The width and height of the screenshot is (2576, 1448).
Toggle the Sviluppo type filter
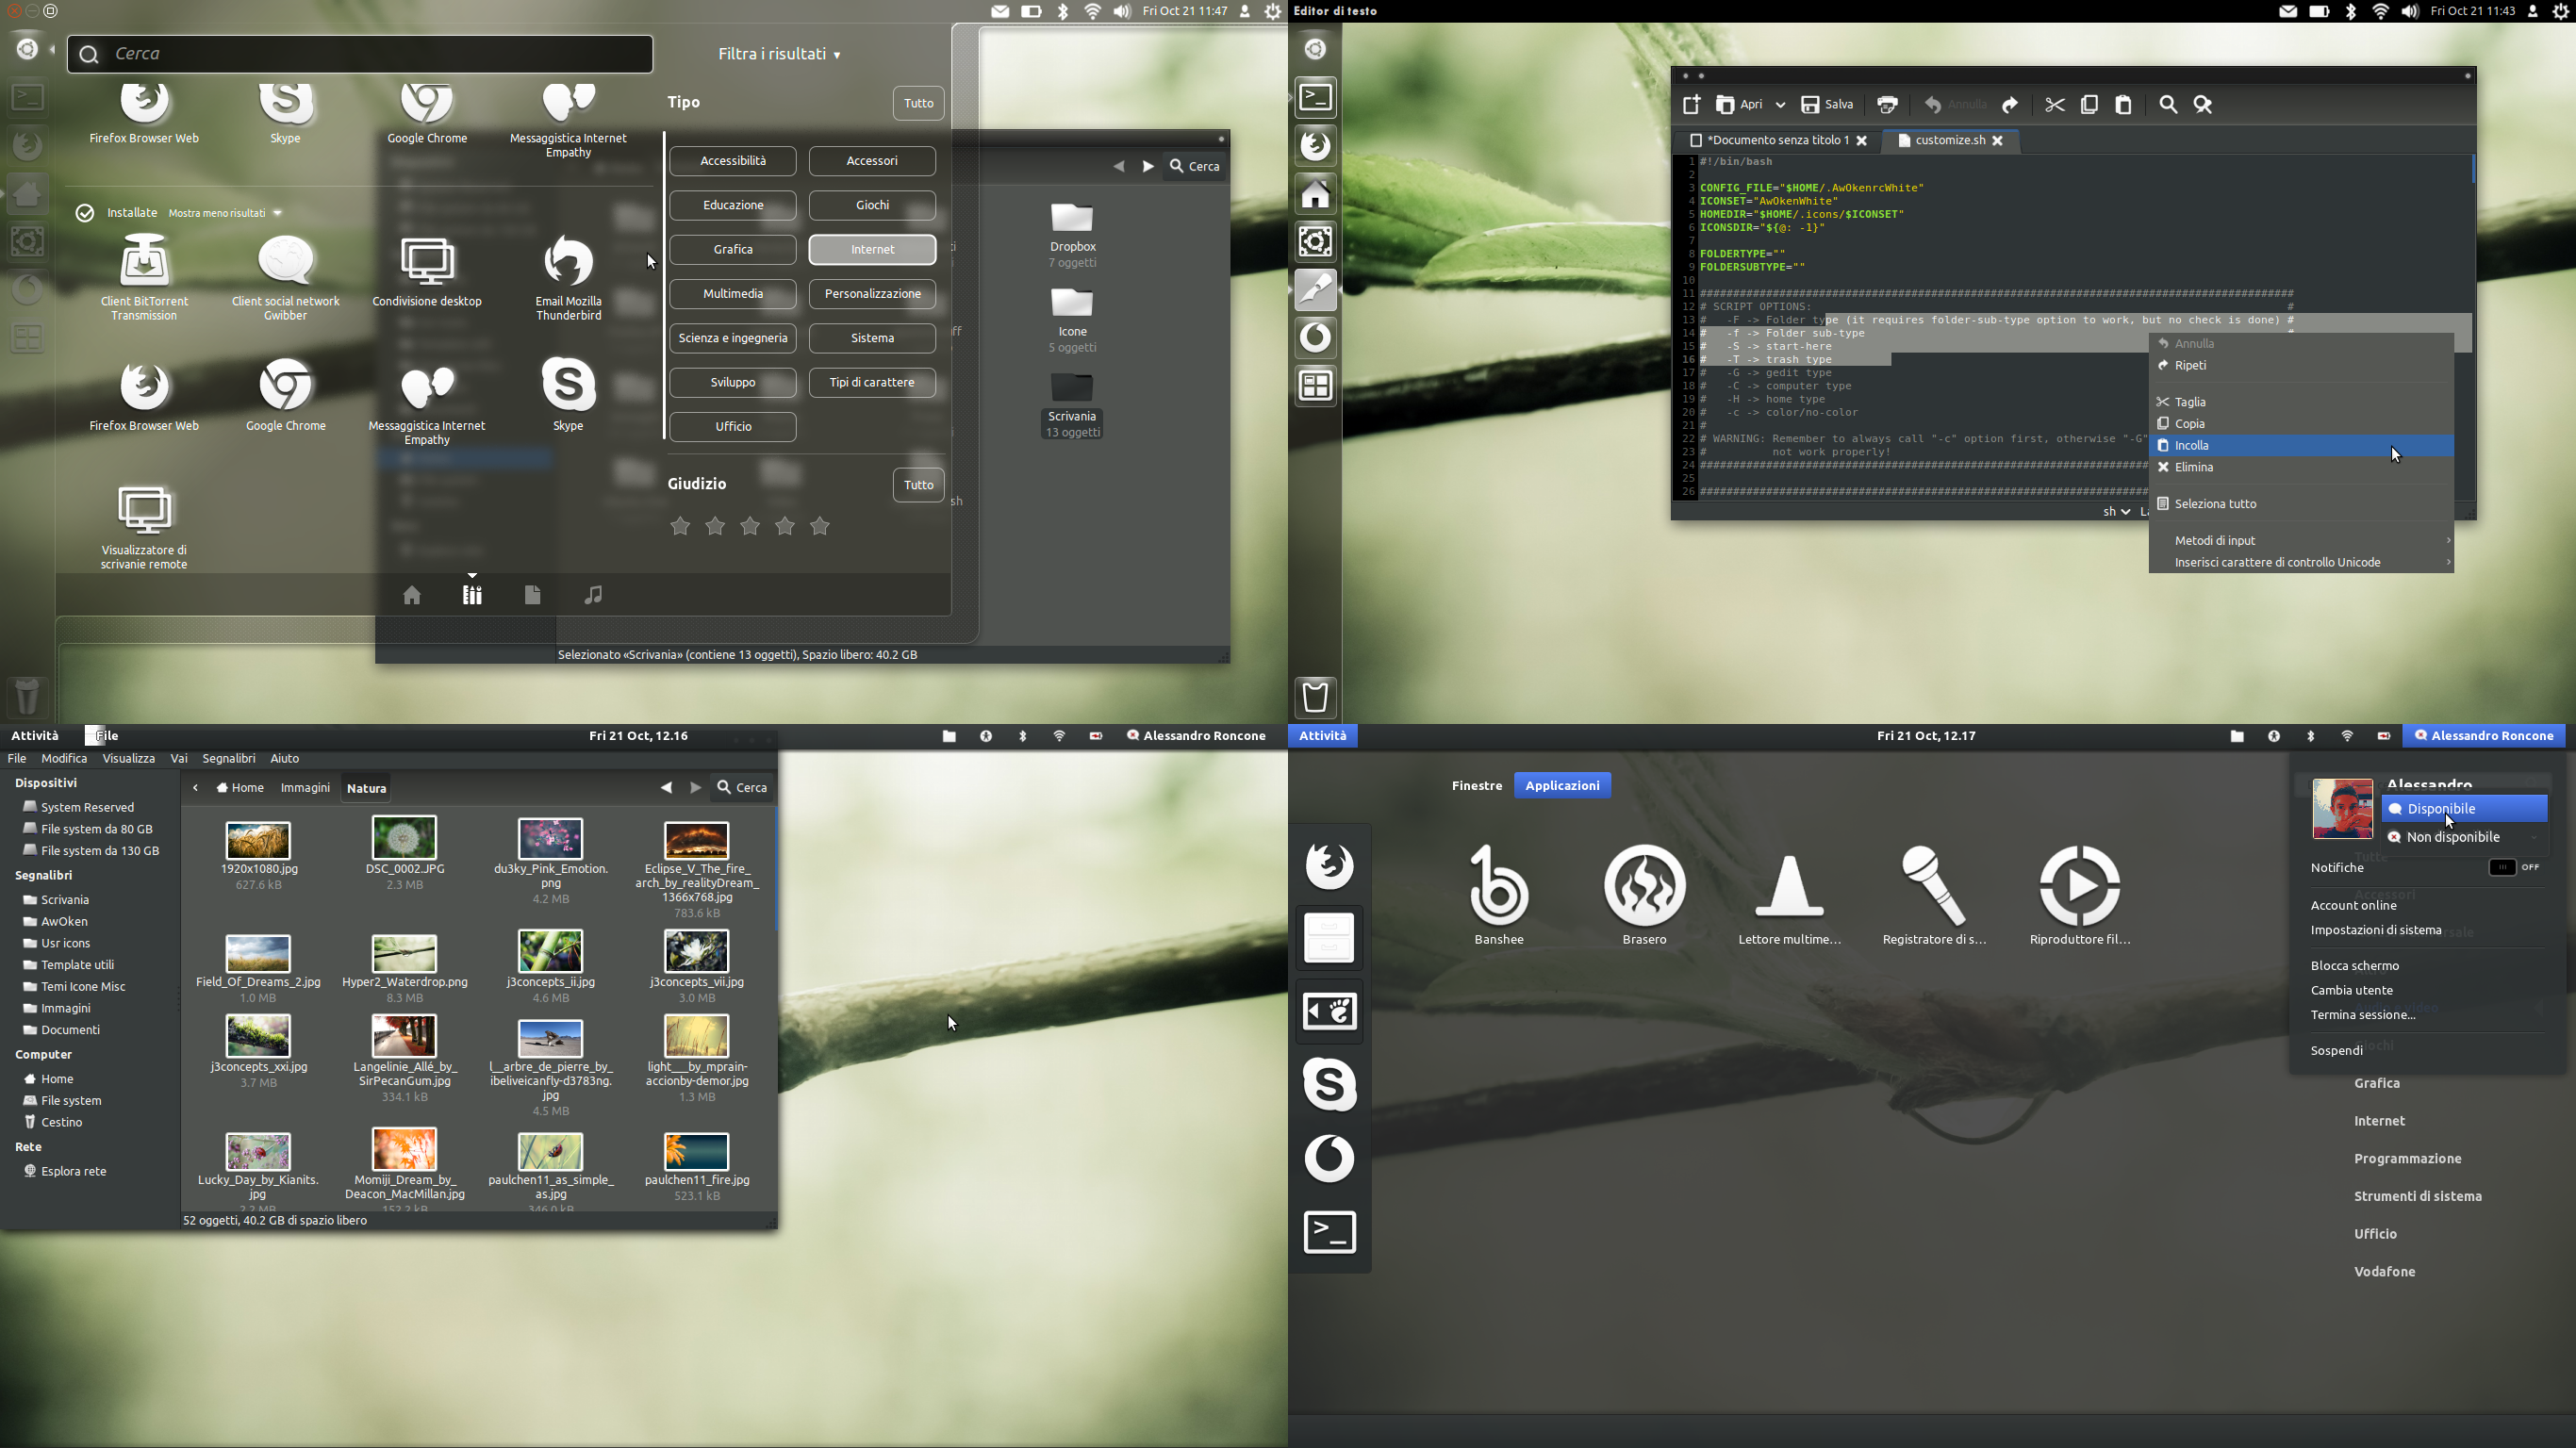[x=733, y=382]
